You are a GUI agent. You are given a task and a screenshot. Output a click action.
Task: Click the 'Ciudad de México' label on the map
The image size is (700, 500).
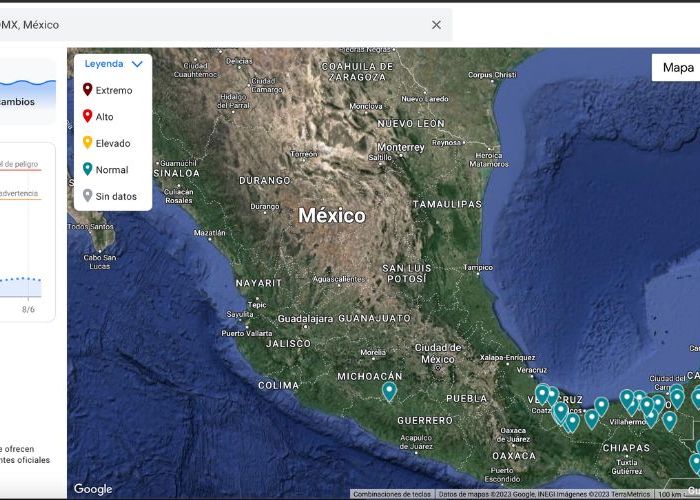(438, 353)
